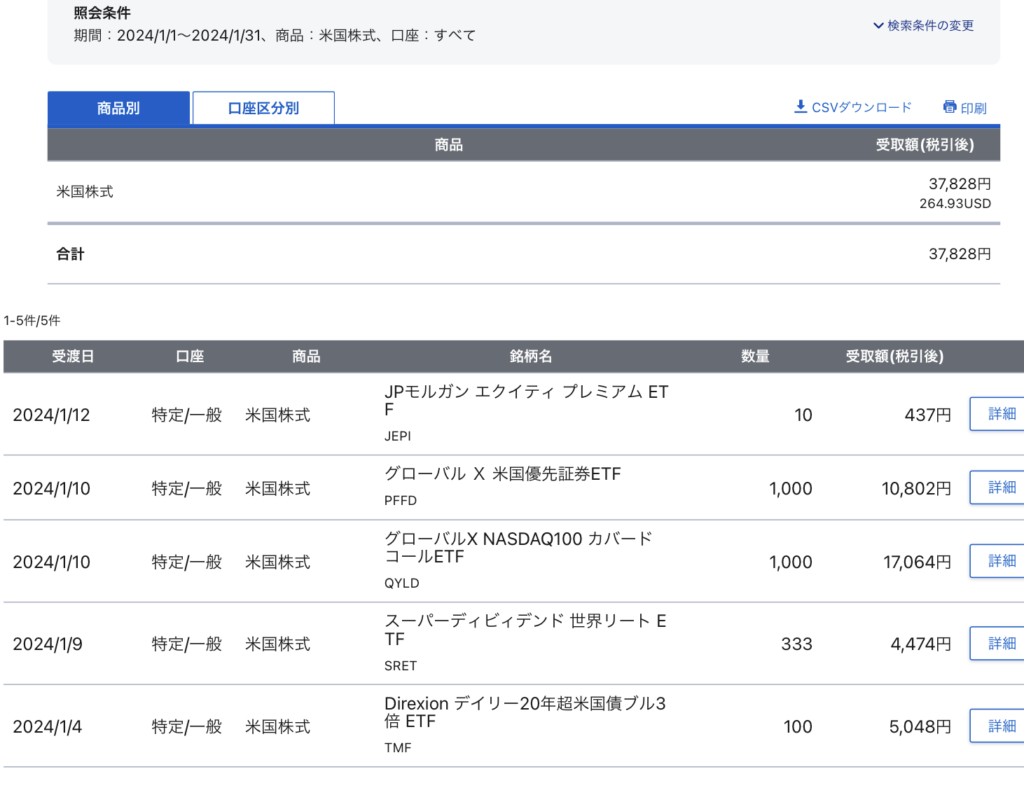This screenshot has width=1024, height=809.
Task: Click the 437円 amount
Action: tap(928, 415)
